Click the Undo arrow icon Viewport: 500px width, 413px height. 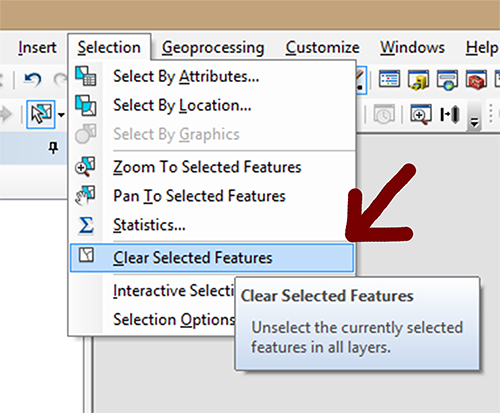point(33,80)
